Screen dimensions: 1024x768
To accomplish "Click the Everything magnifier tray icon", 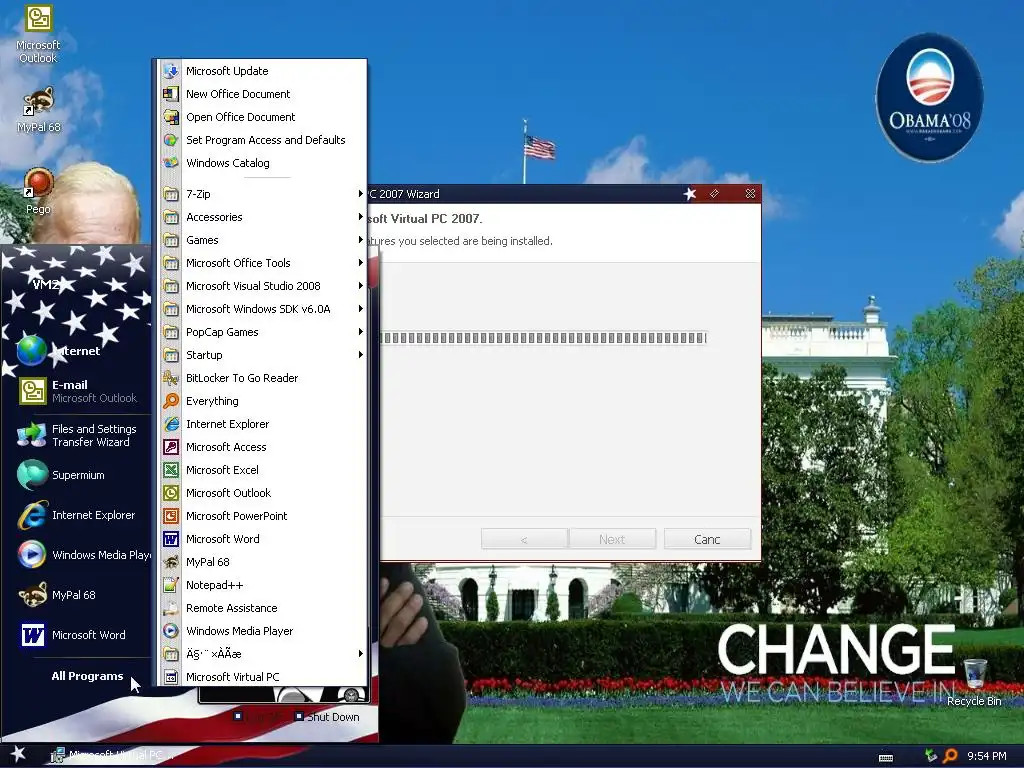I will point(950,756).
